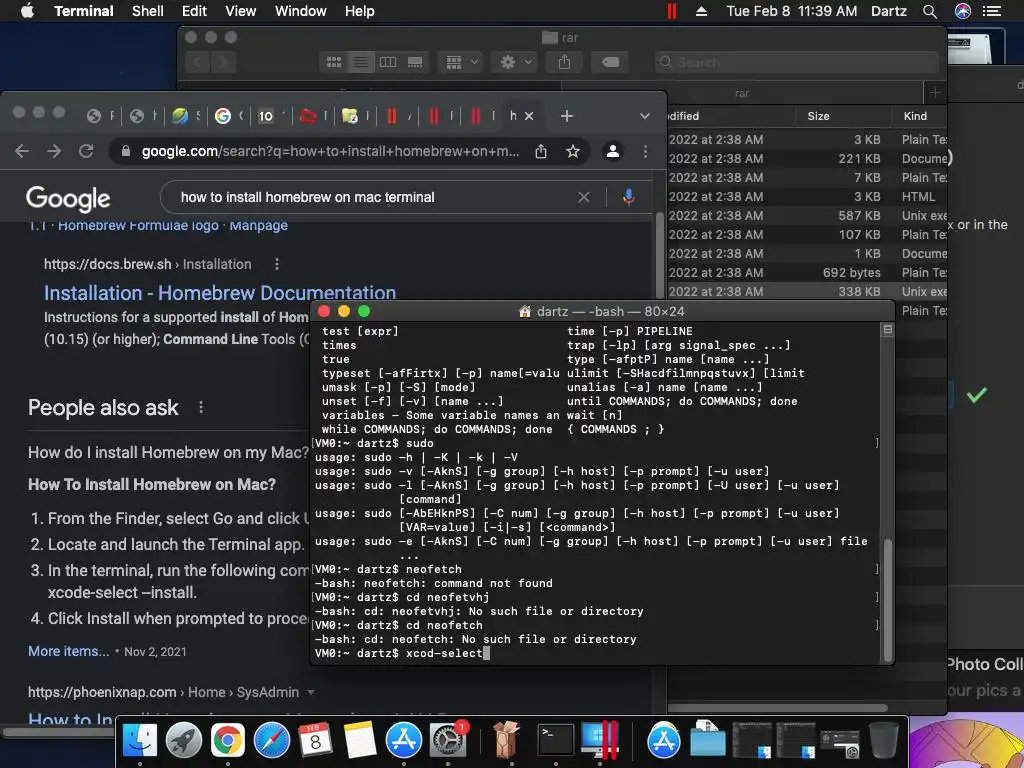Screen dimensions: 1024x768
Task: Open Installation - Homebrew Documentation link
Action: (220, 293)
